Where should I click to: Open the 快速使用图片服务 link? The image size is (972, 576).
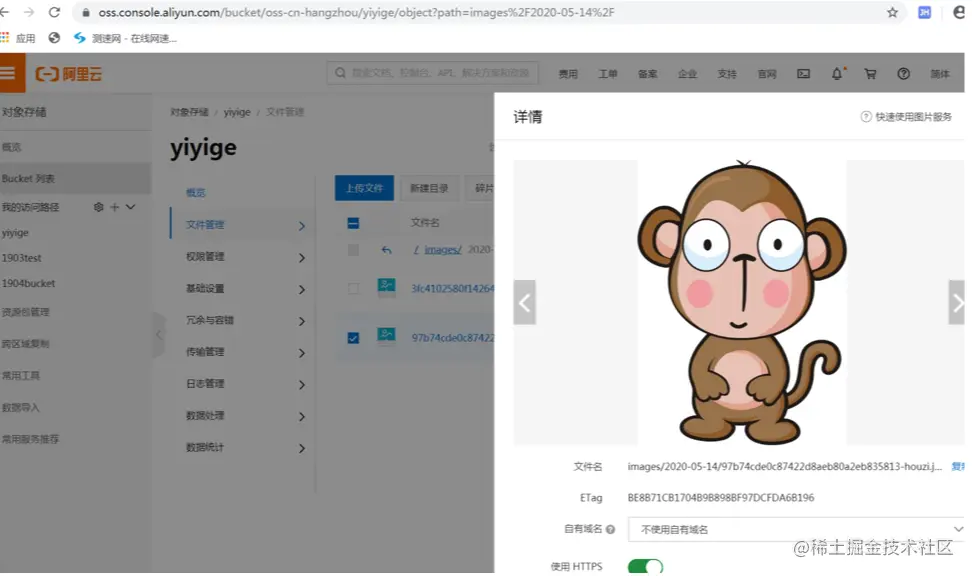click(913, 117)
